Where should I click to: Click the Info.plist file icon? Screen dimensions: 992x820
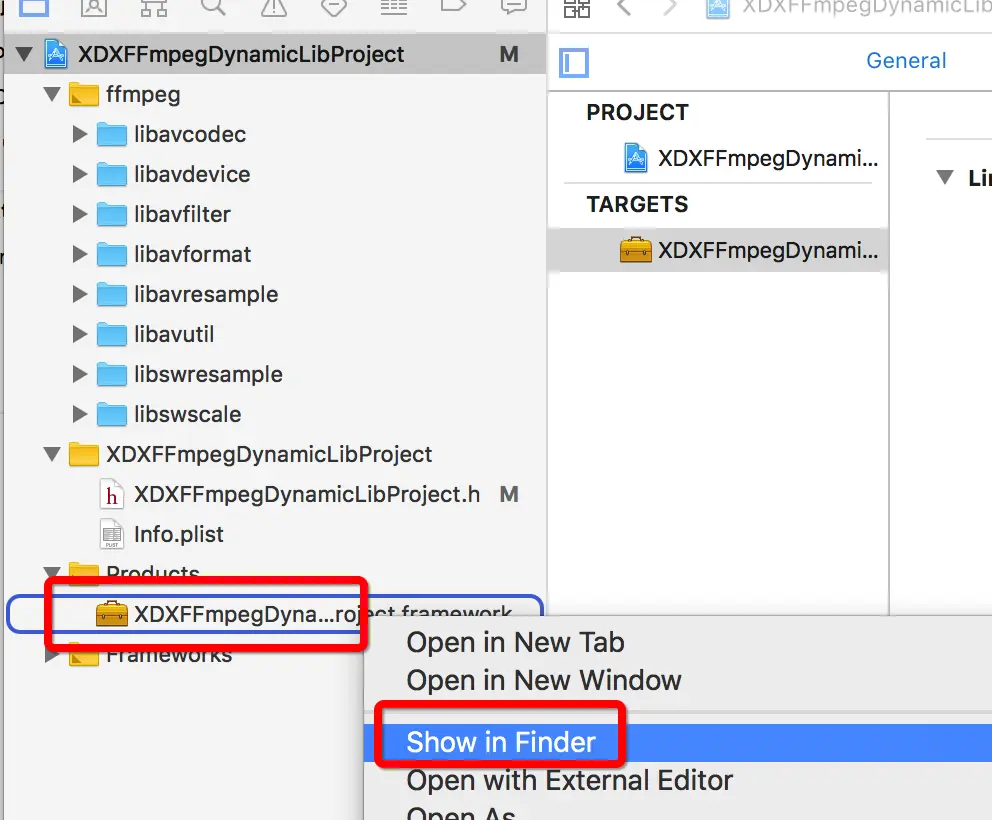tap(111, 535)
